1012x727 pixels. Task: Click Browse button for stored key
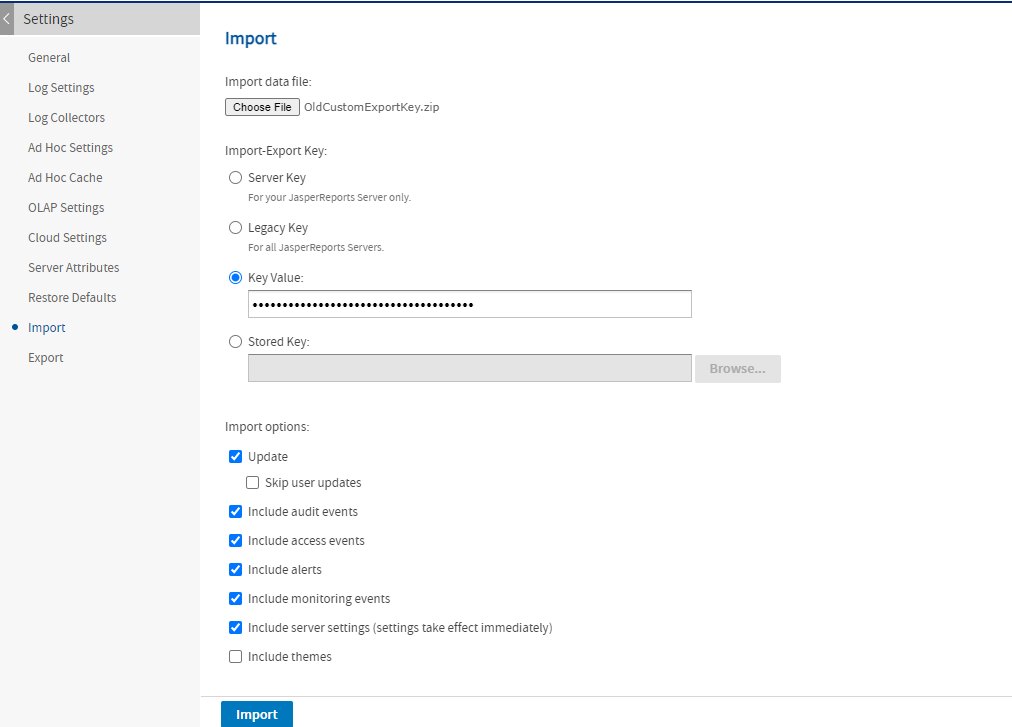pyautogui.click(x=738, y=369)
